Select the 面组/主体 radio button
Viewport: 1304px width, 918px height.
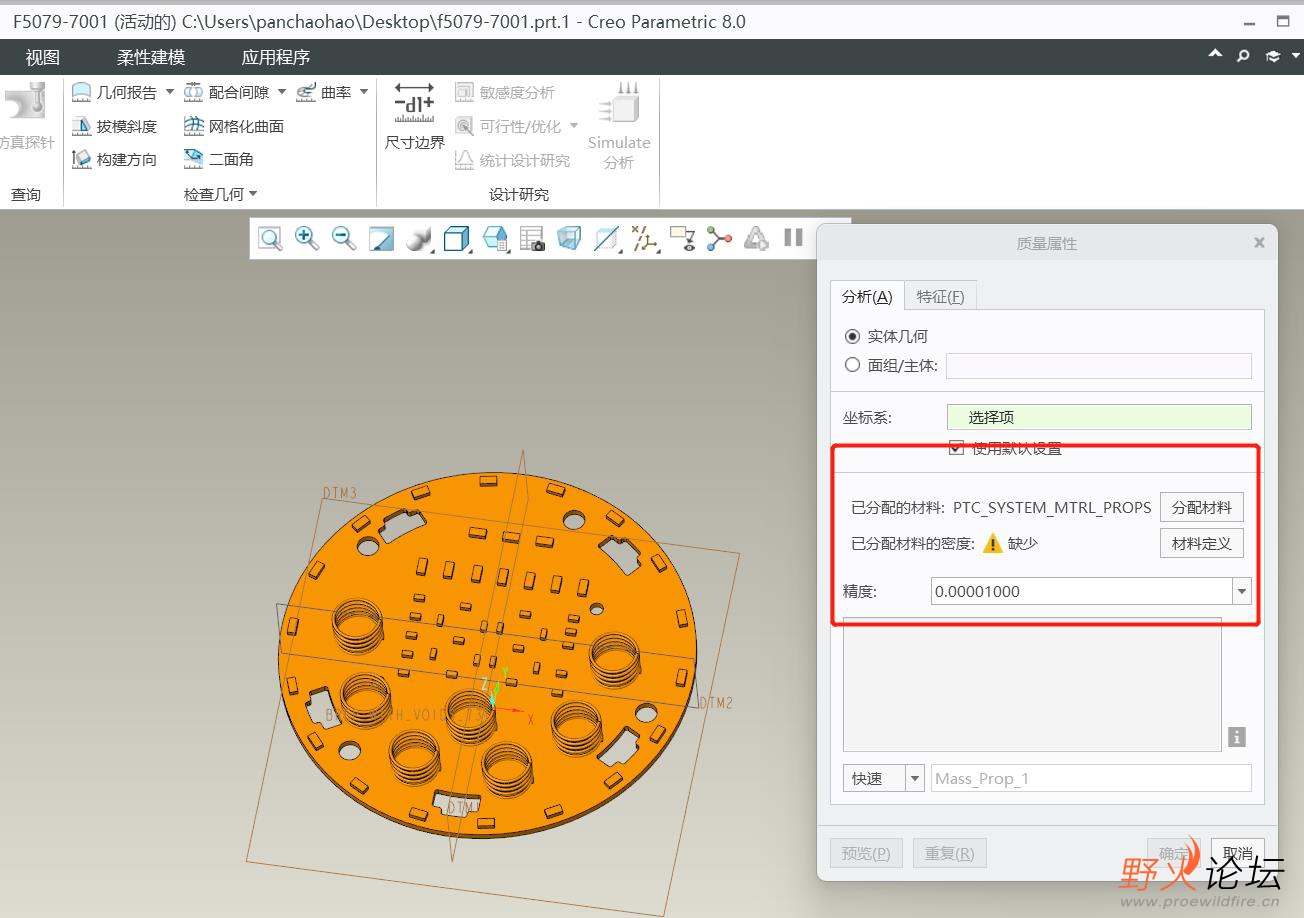click(x=853, y=365)
